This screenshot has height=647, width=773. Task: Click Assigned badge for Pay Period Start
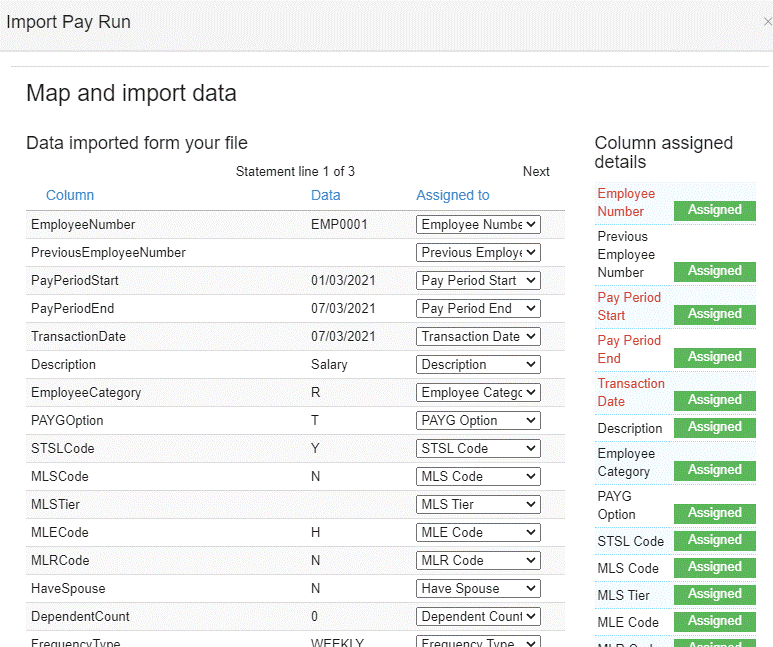pos(714,314)
